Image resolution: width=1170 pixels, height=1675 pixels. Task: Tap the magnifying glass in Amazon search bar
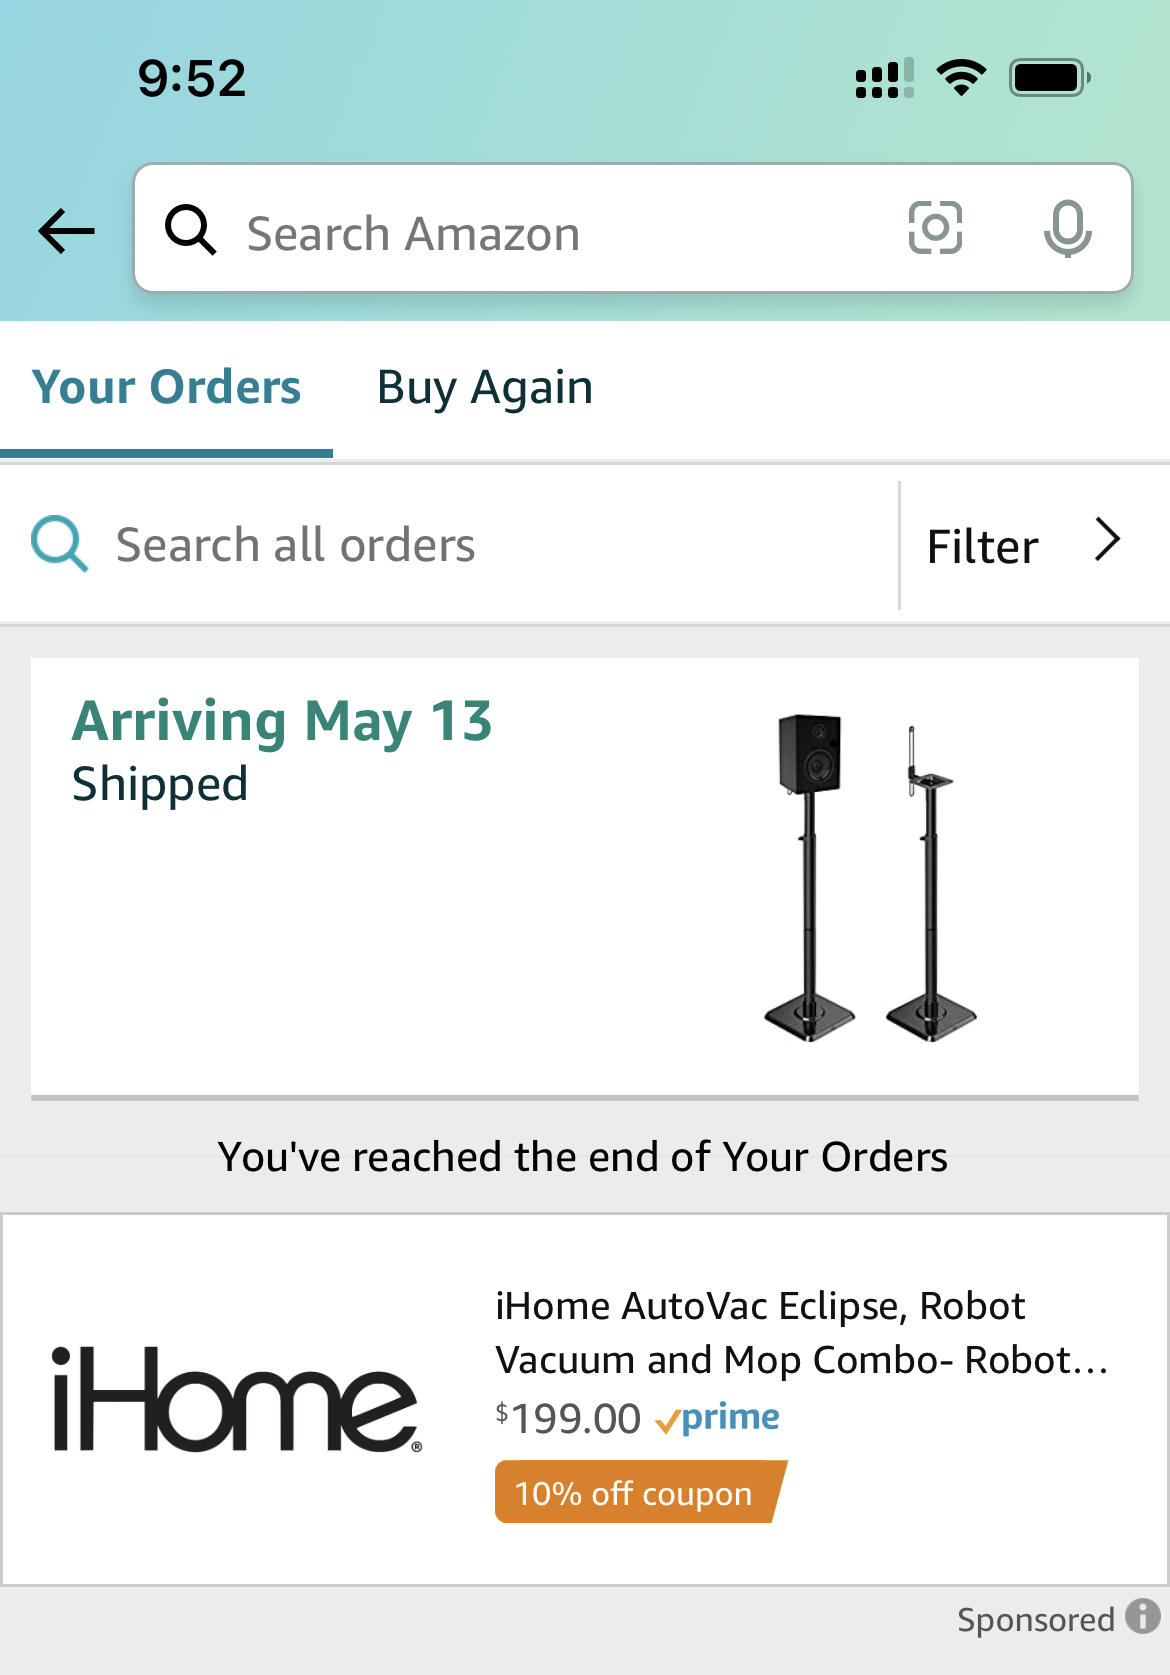(190, 230)
